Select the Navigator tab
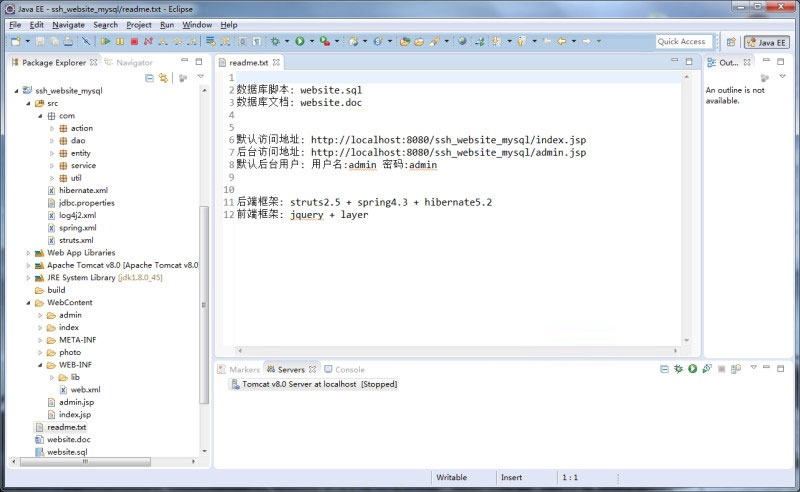 pos(134,62)
